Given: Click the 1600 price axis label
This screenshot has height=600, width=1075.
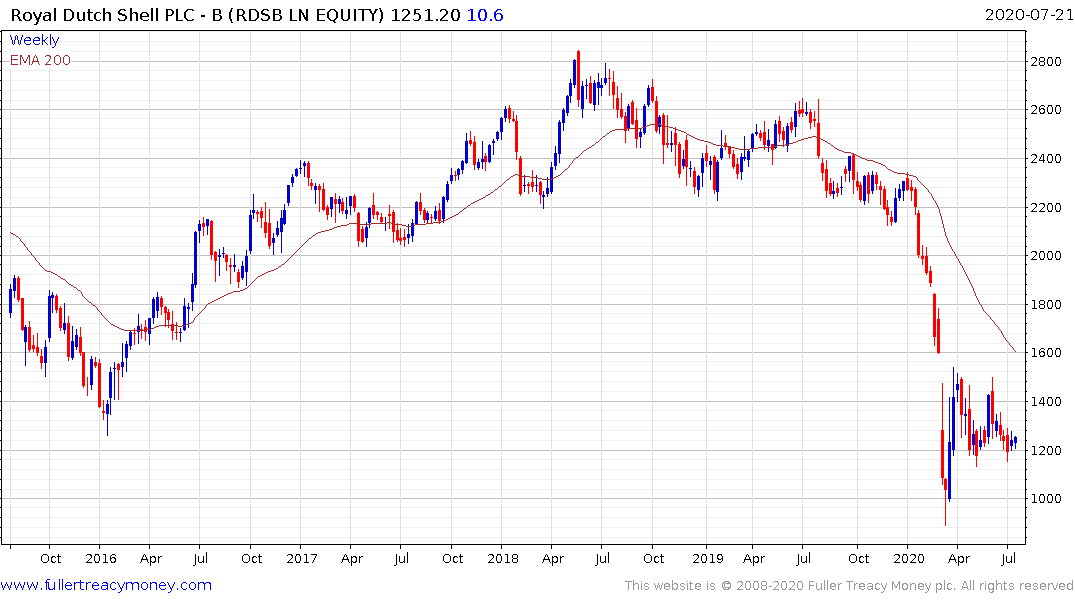Looking at the screenshot, I should click(1046, 352).
